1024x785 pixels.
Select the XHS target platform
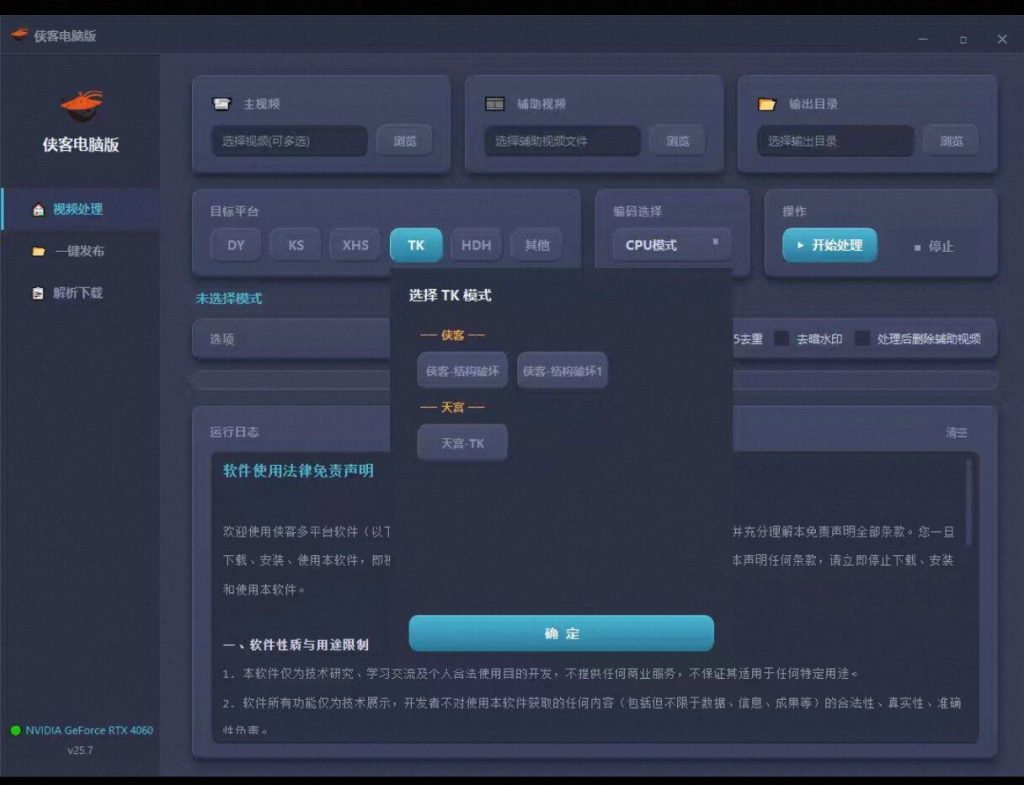(x=355, y=246)
